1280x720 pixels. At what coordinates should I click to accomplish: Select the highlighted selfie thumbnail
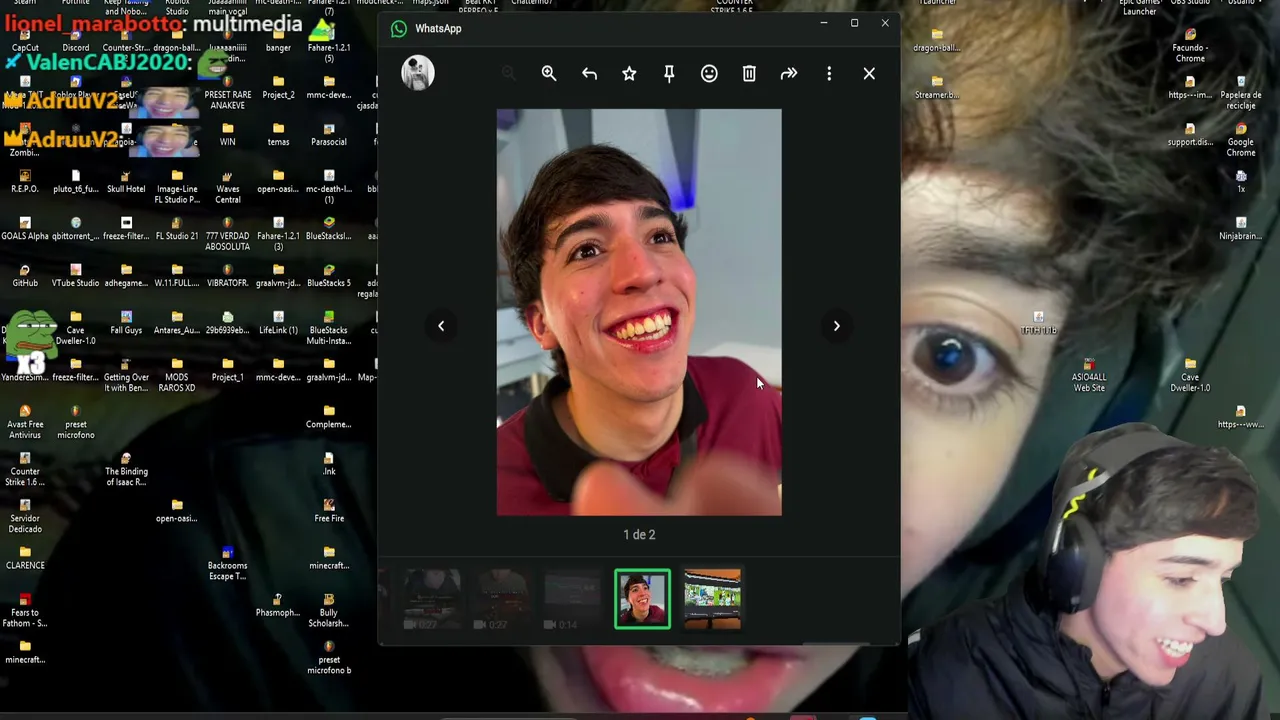642,599
